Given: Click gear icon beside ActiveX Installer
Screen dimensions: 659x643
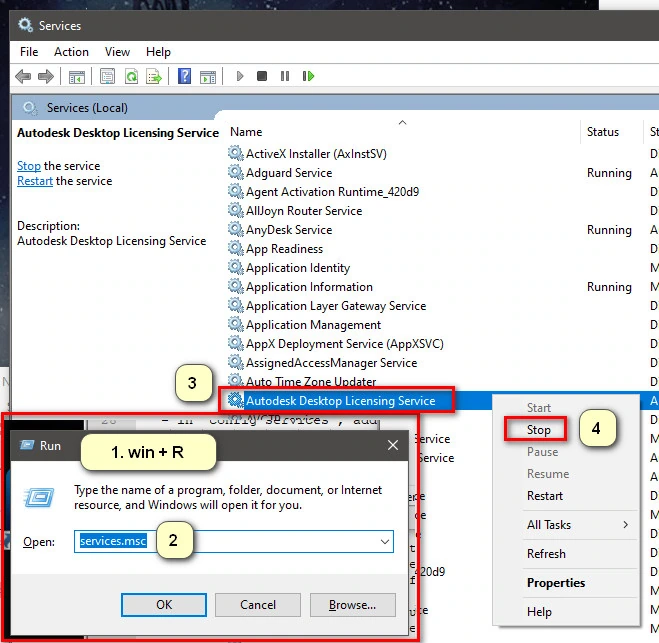Looking at the screenshot, I should tap(236, 153).
